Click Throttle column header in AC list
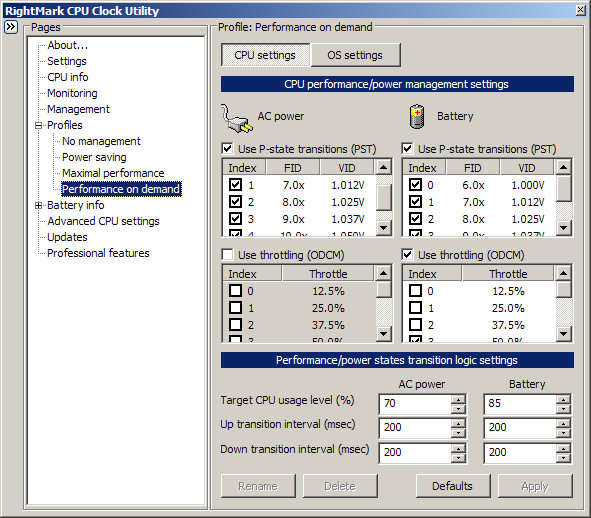Screen dimensions: 591x518 (x=328, y=274)
